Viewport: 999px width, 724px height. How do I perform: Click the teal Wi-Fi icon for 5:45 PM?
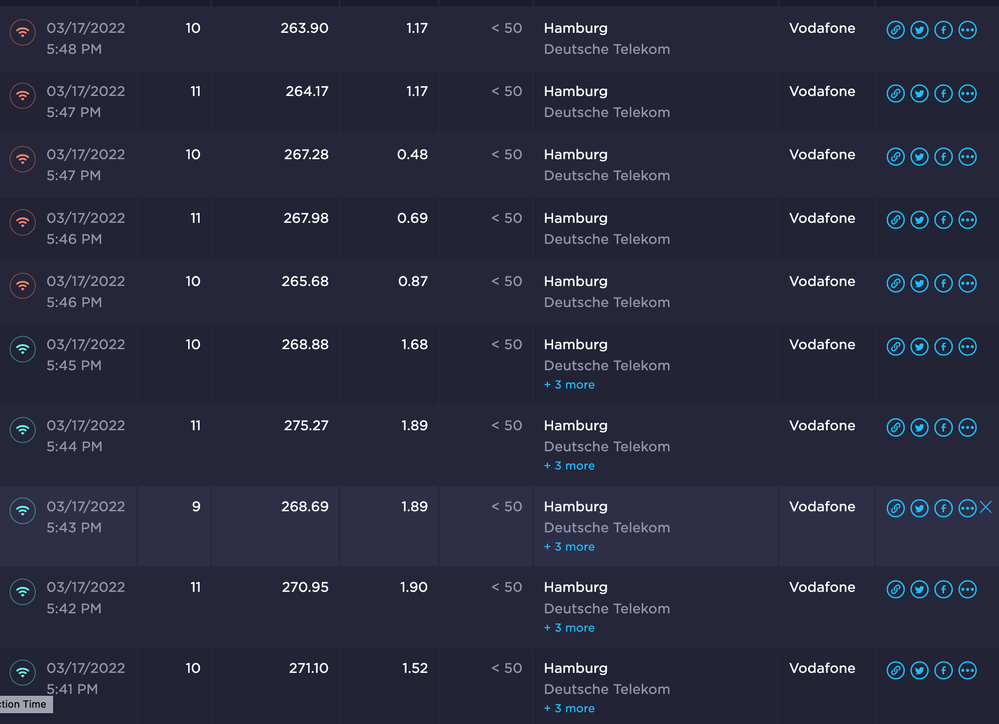point(23,348)
